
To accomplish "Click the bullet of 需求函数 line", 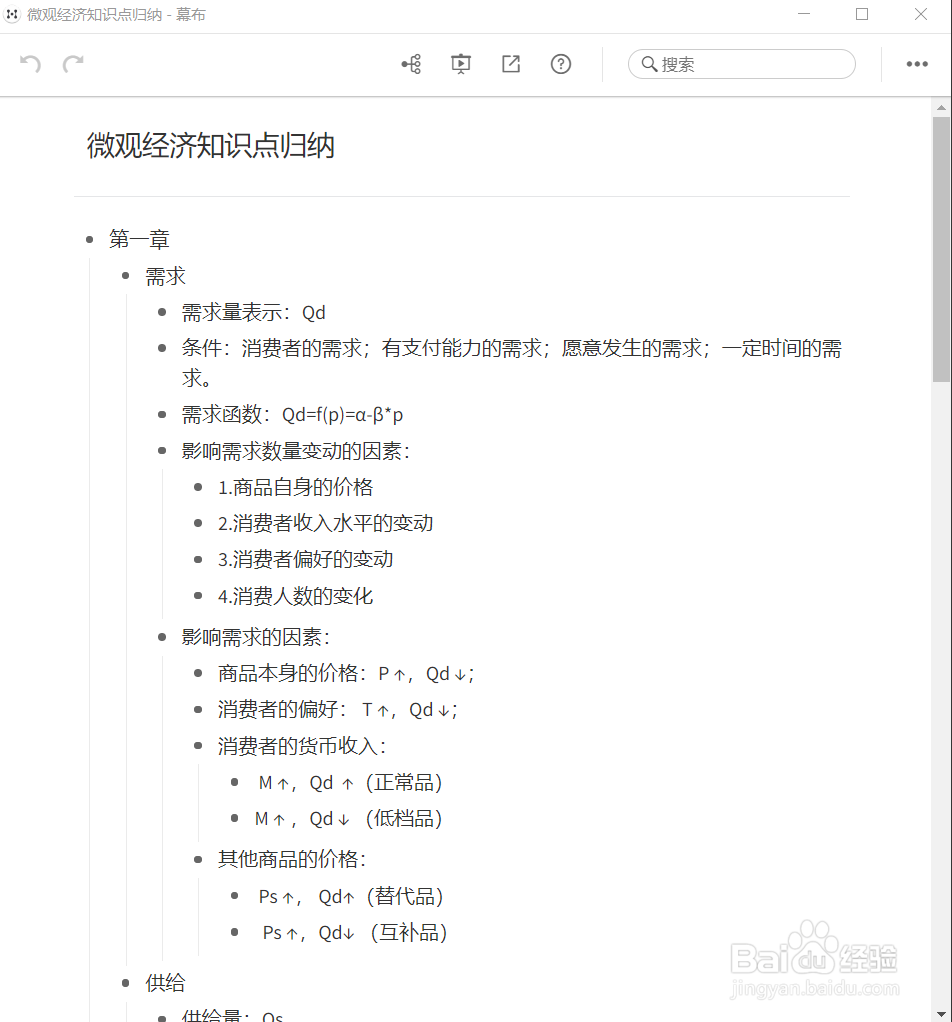I will tap(162, 415).
